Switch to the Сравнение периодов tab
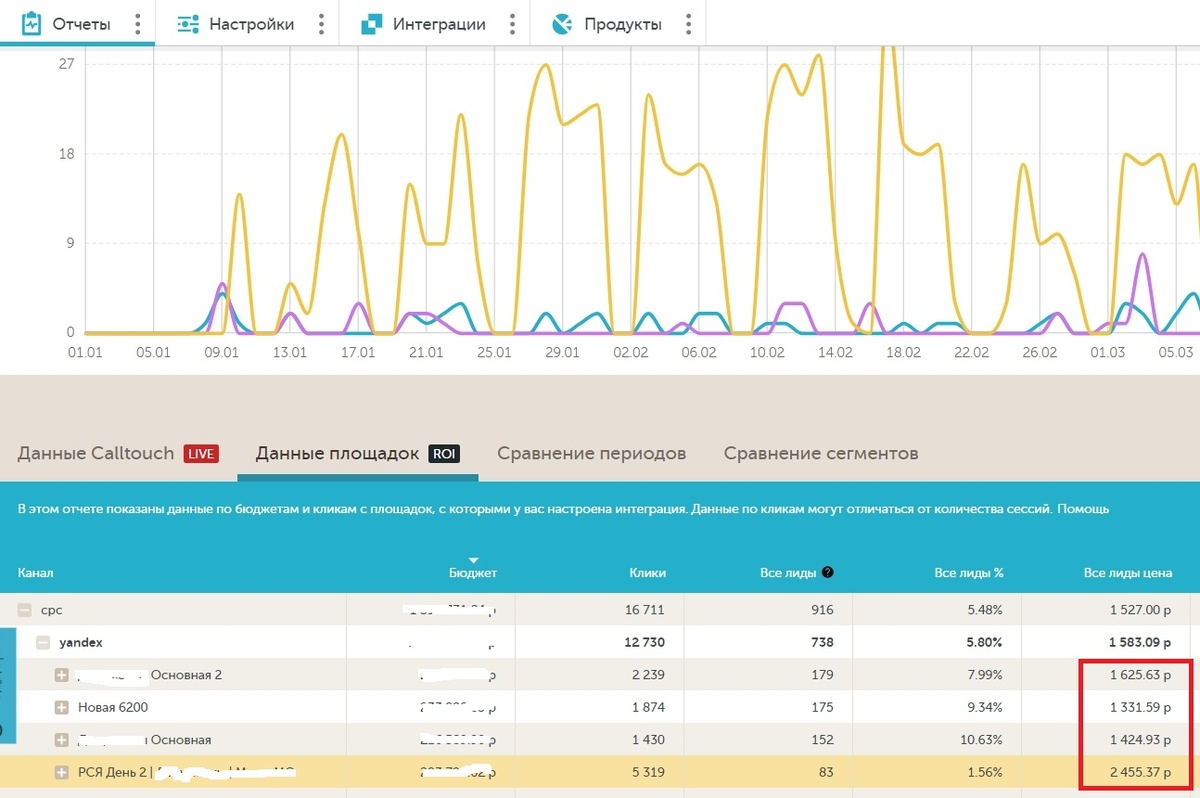 point(591,454)
